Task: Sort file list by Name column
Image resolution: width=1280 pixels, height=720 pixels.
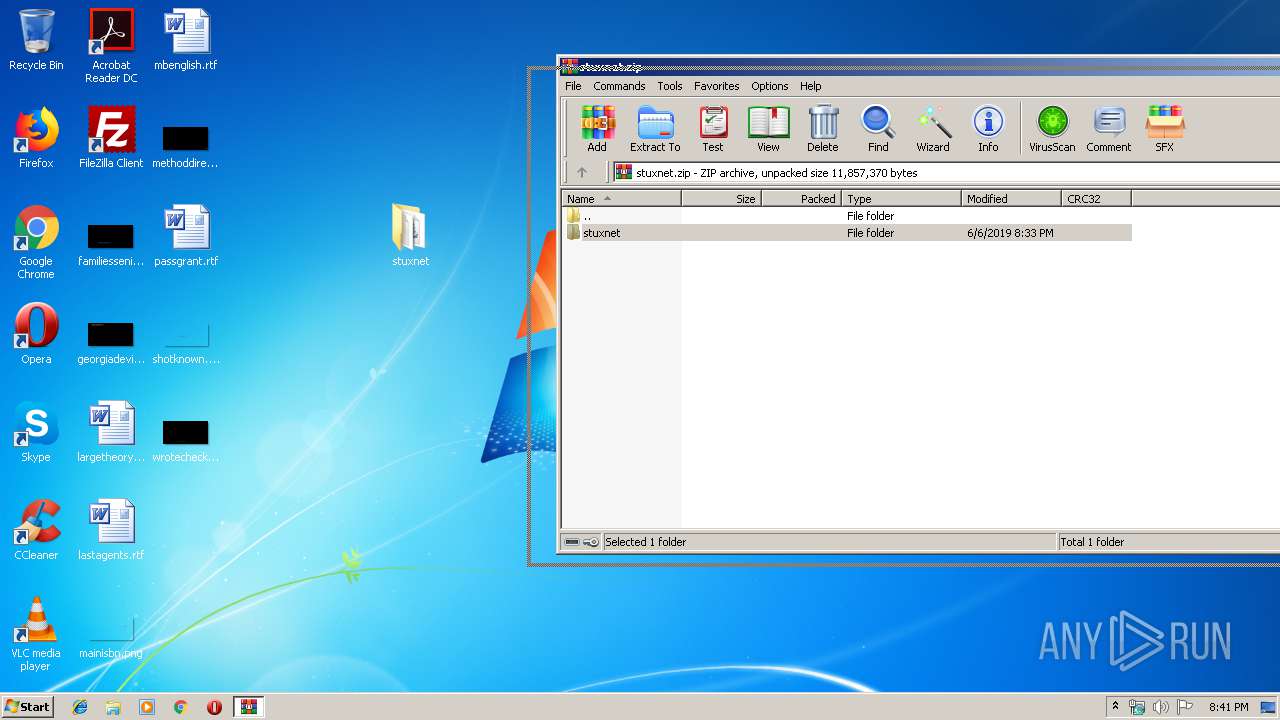Action: tap(621, 199)
